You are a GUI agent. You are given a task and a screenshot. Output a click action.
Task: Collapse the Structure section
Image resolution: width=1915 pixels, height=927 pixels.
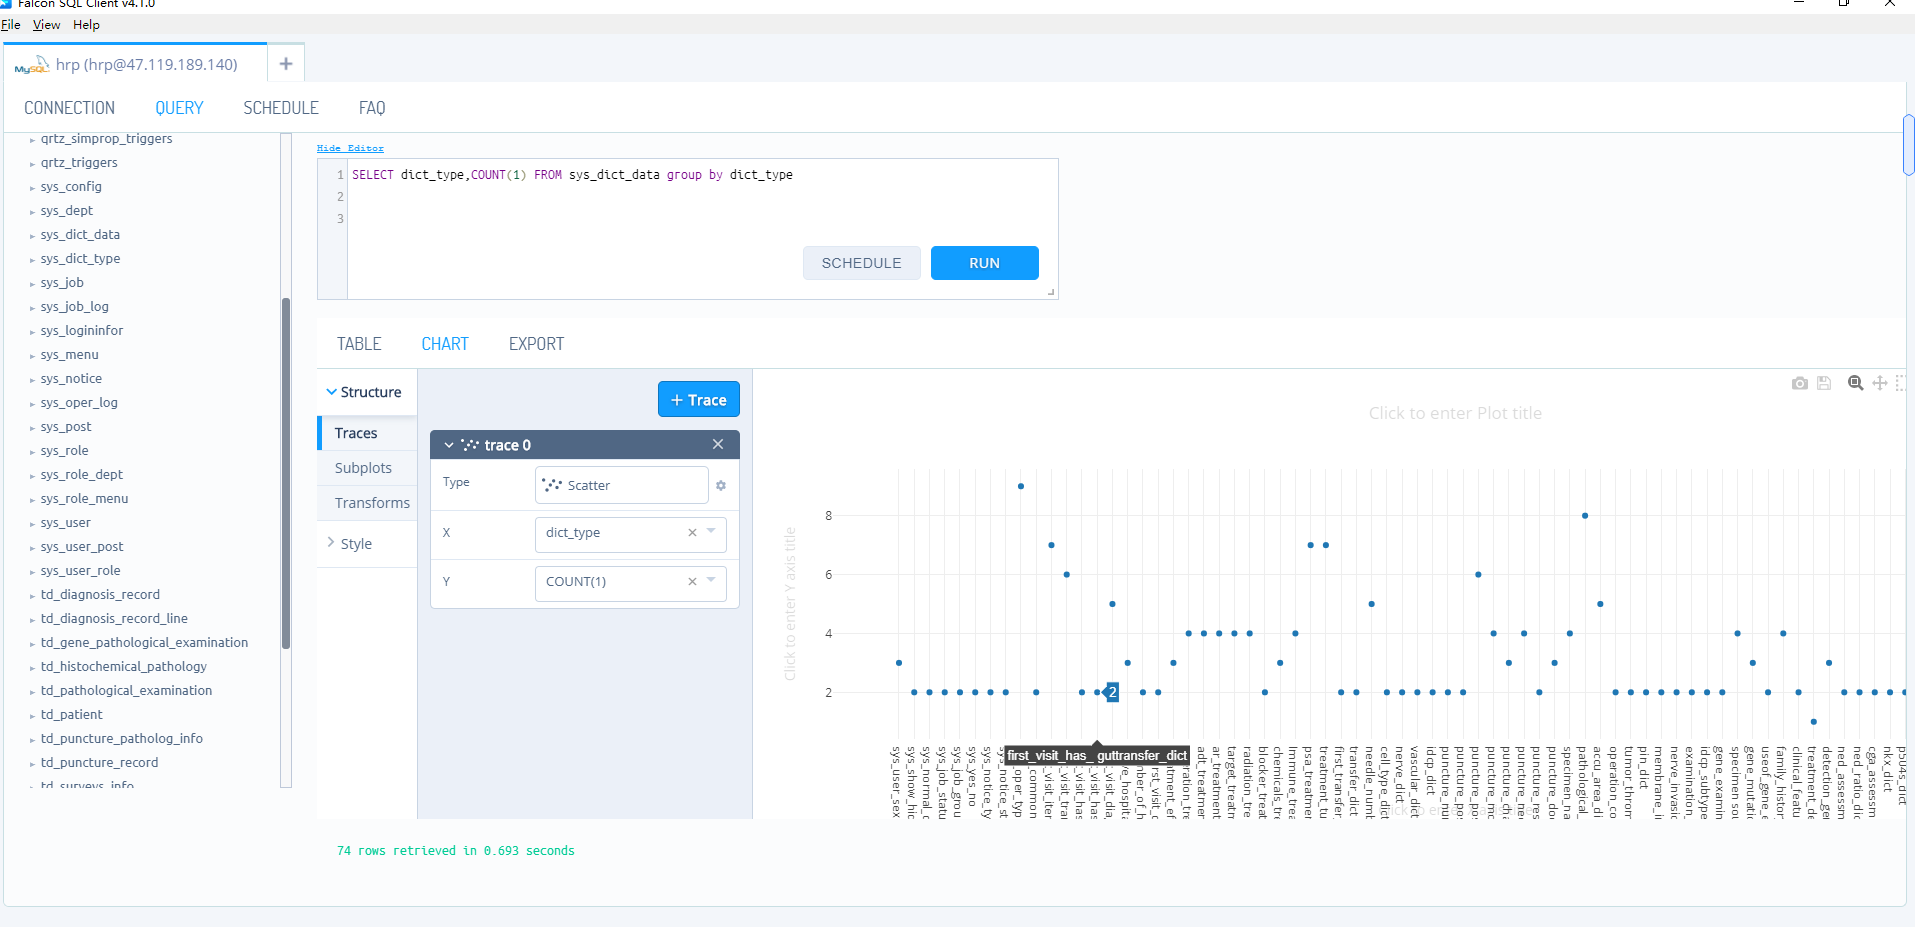pyautogui.click(x=332, y=392)
